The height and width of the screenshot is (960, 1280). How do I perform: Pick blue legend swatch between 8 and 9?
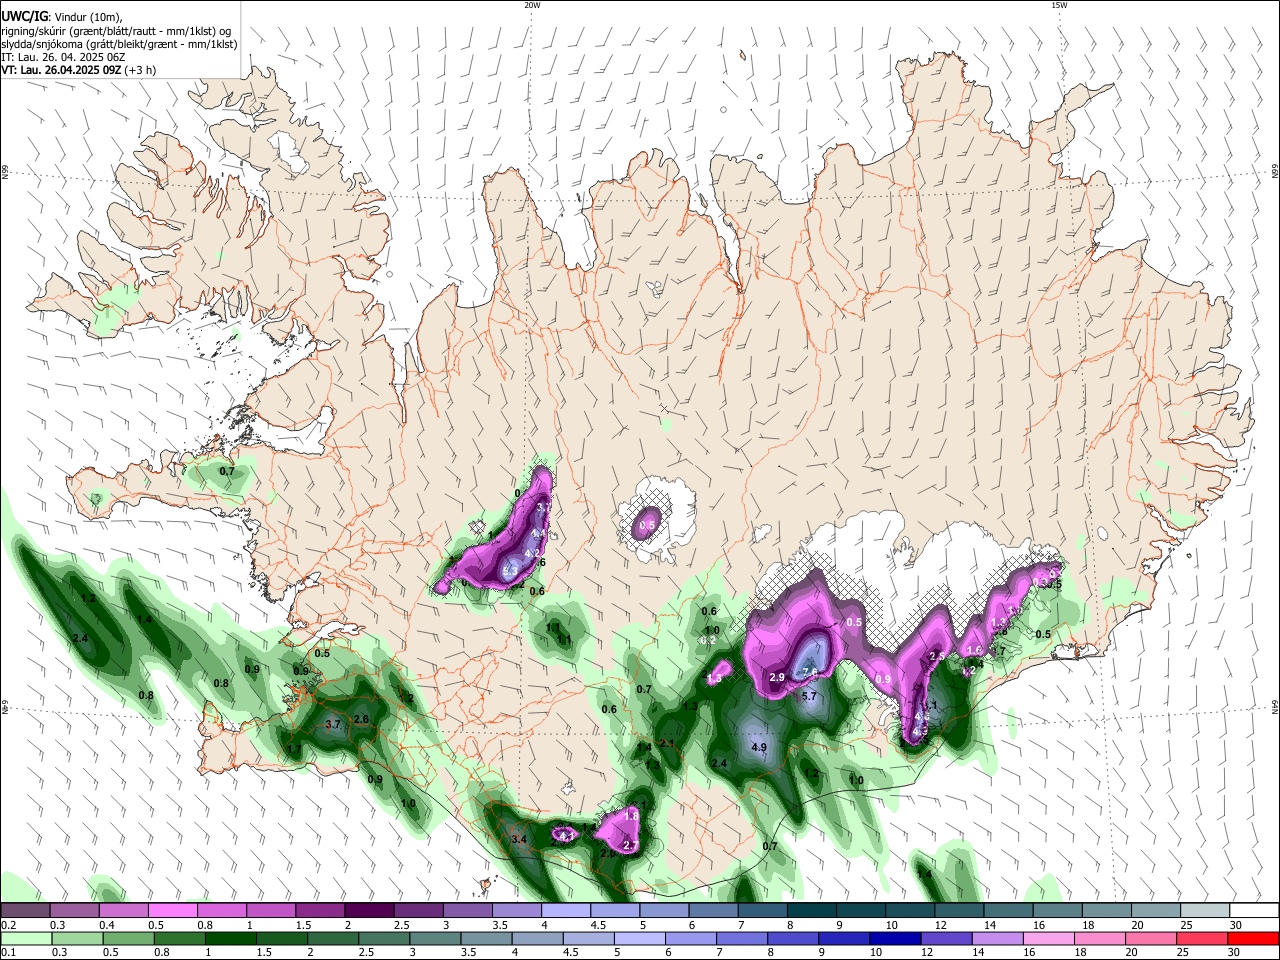point(793,938)
